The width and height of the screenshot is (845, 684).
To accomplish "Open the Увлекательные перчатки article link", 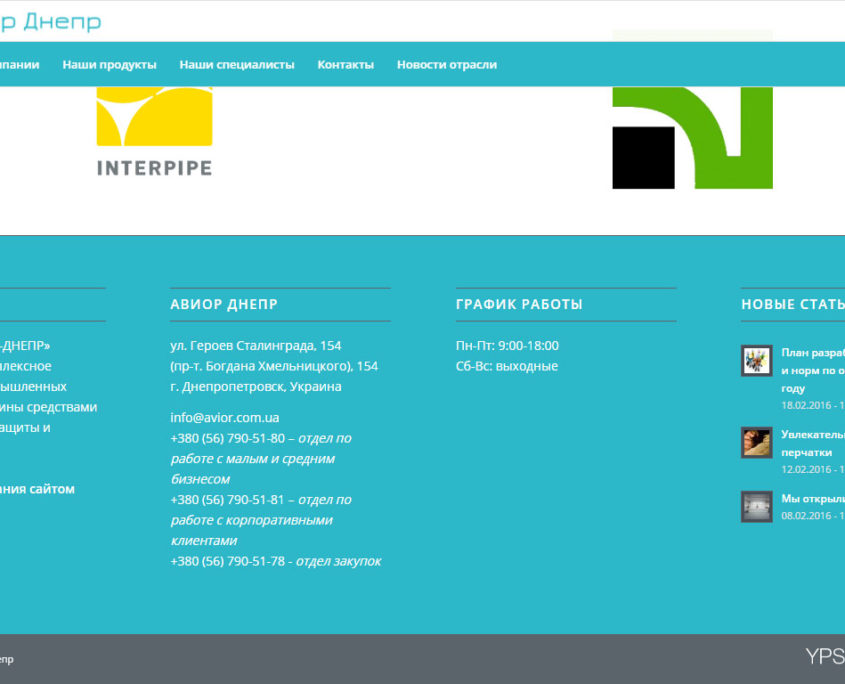I will [813, 443].
